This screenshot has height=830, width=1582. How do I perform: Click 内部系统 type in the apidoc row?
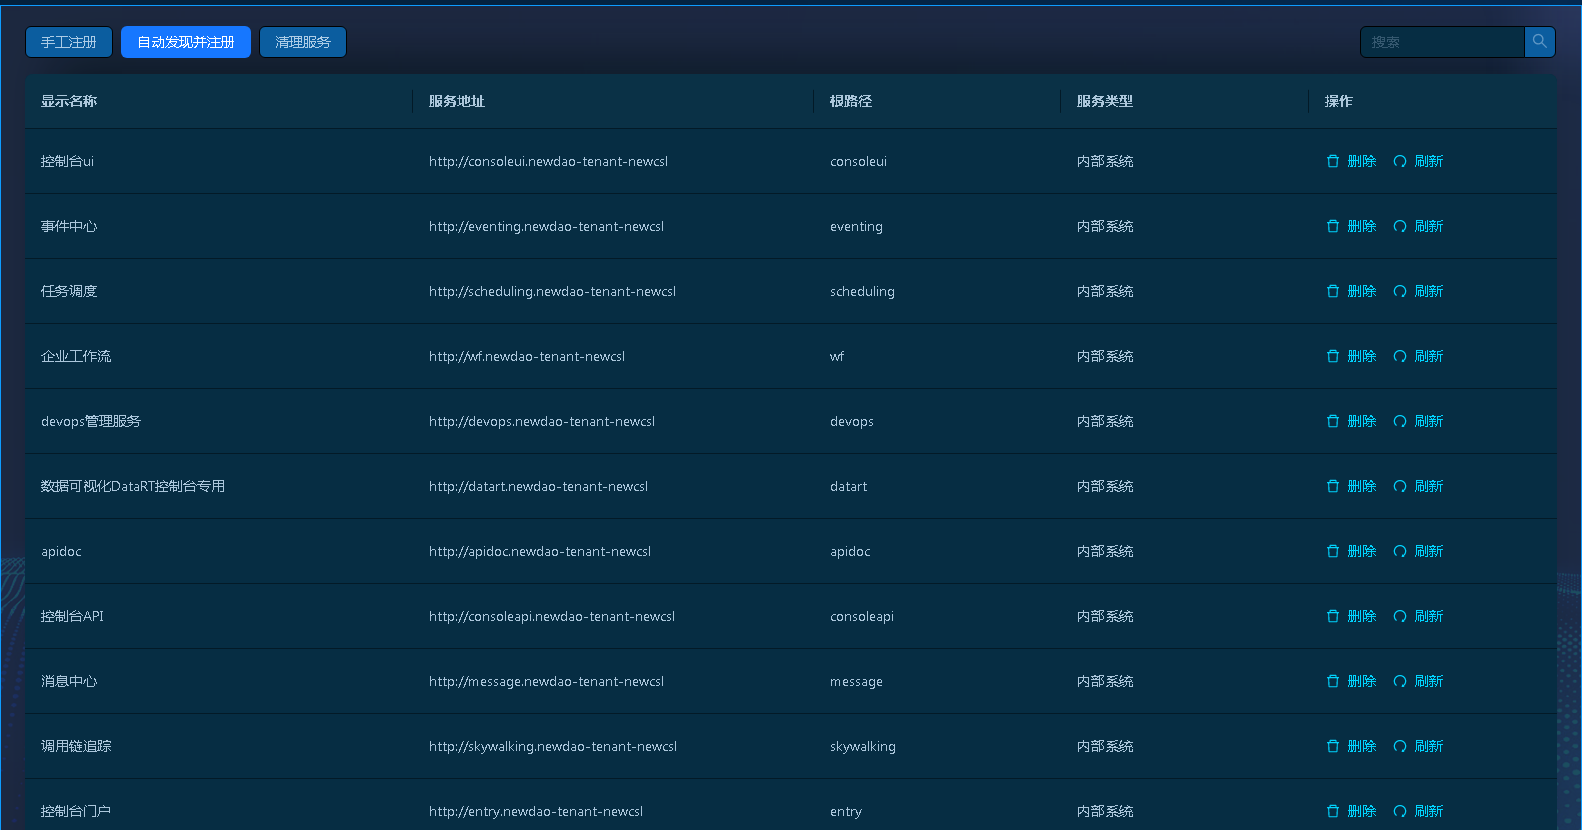pos(1105,551)
